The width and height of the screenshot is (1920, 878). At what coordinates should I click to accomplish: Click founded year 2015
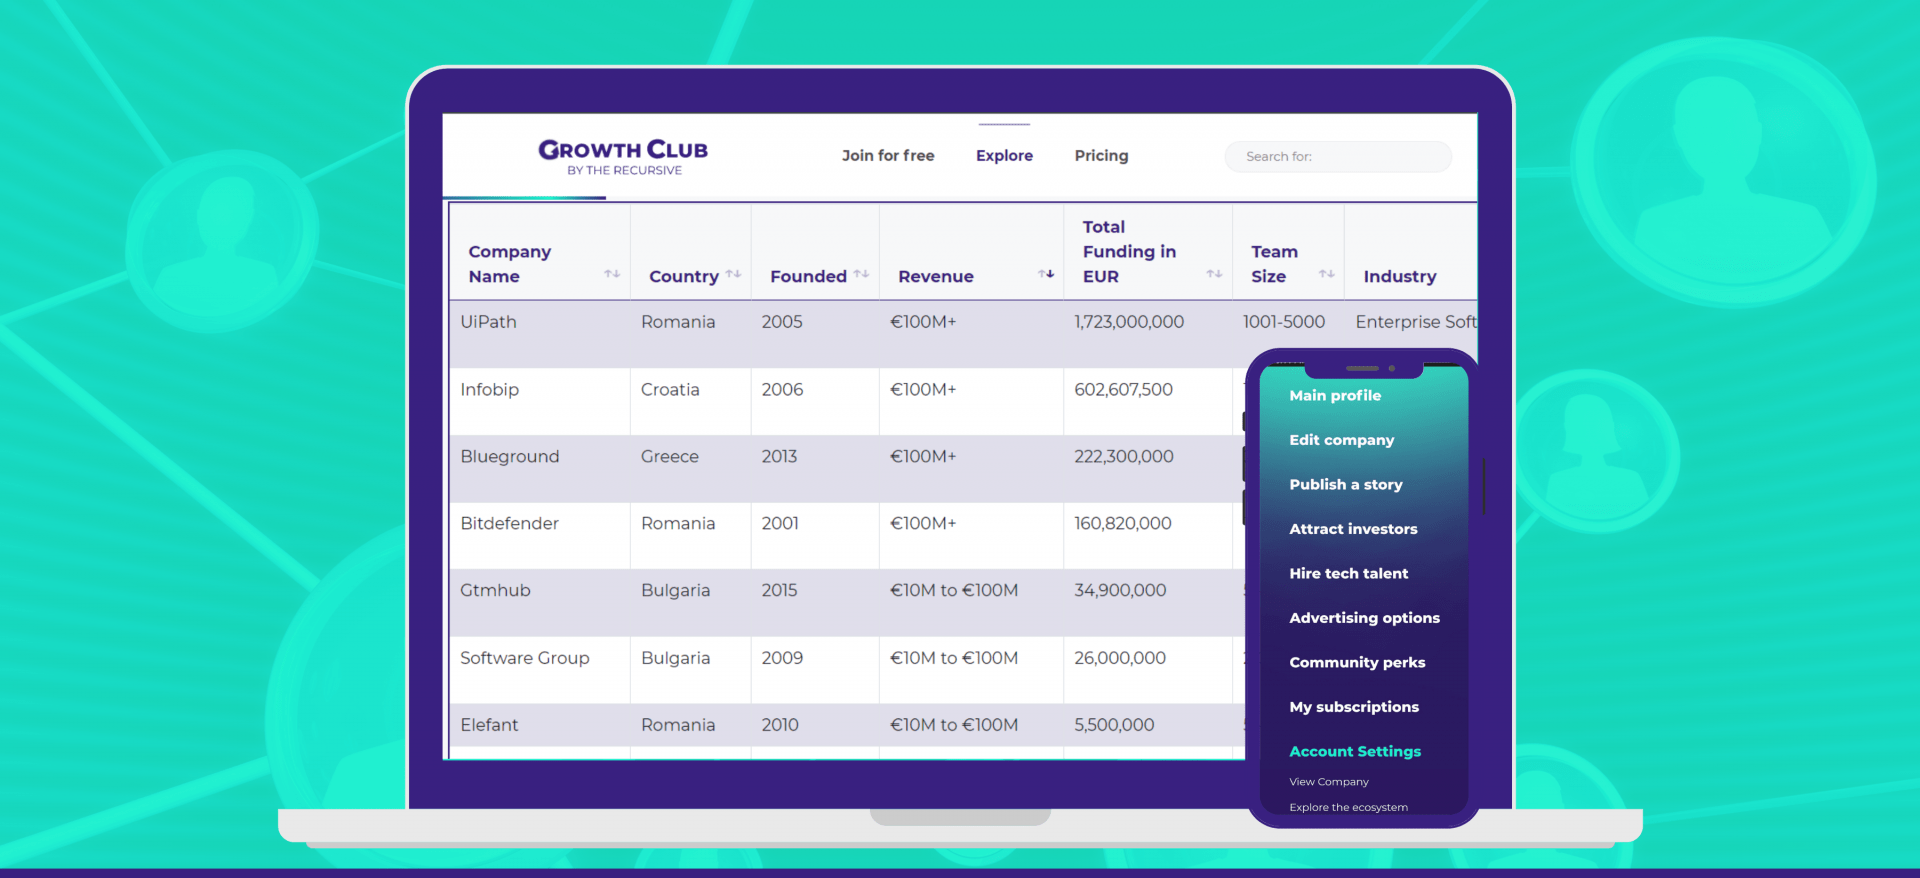[779, 591]
